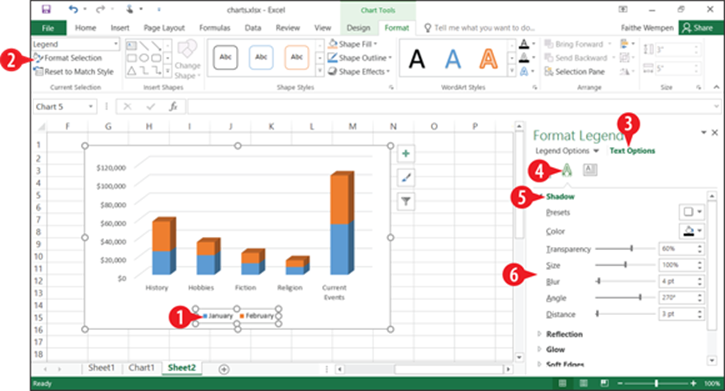Open the chart element Legend dropdown

[x=116, y=44]
